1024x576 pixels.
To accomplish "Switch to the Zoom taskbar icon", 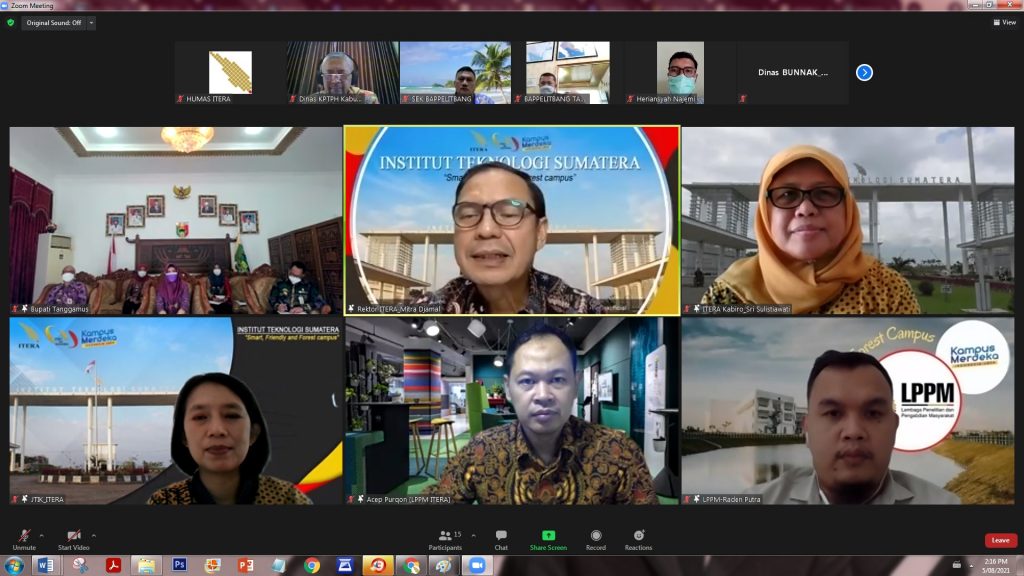I will tap(477, 566).
